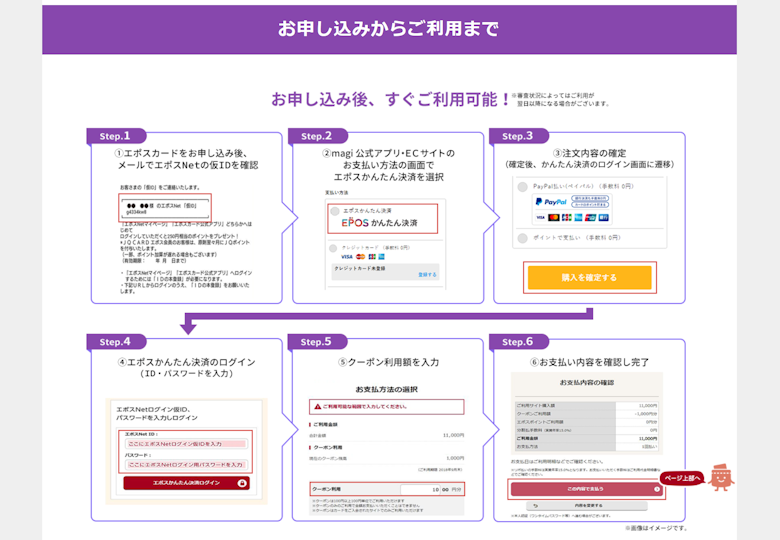Select the クレジットカード radio option
The image size is (780, 540).
334,247
